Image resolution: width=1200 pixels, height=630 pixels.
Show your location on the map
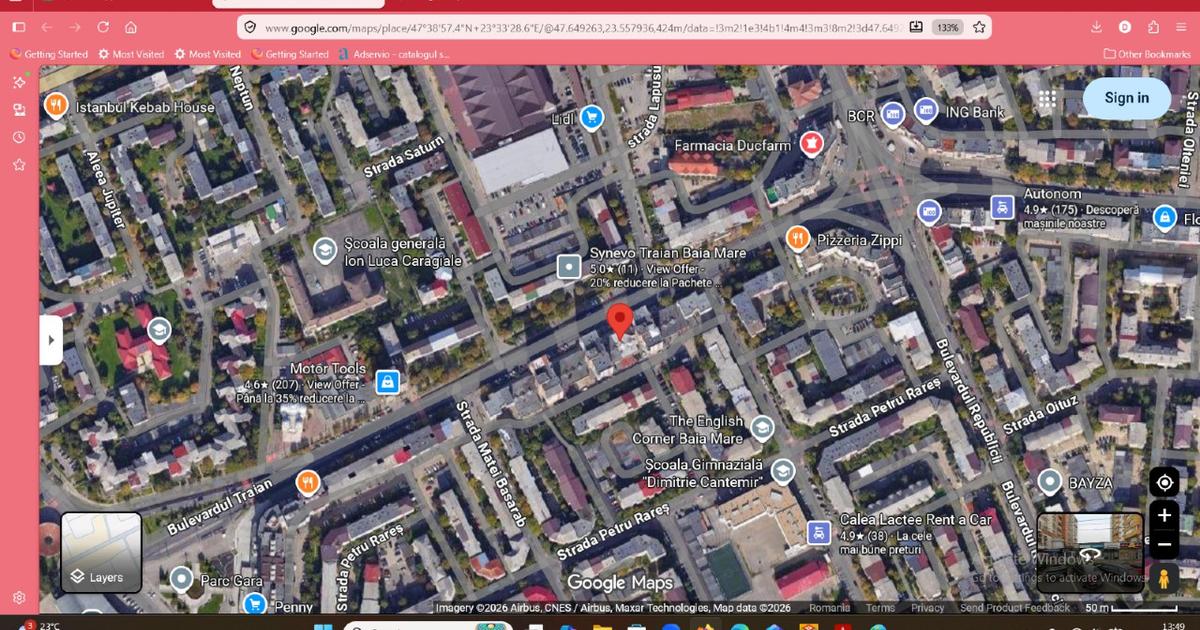(x=1164, y=483)
